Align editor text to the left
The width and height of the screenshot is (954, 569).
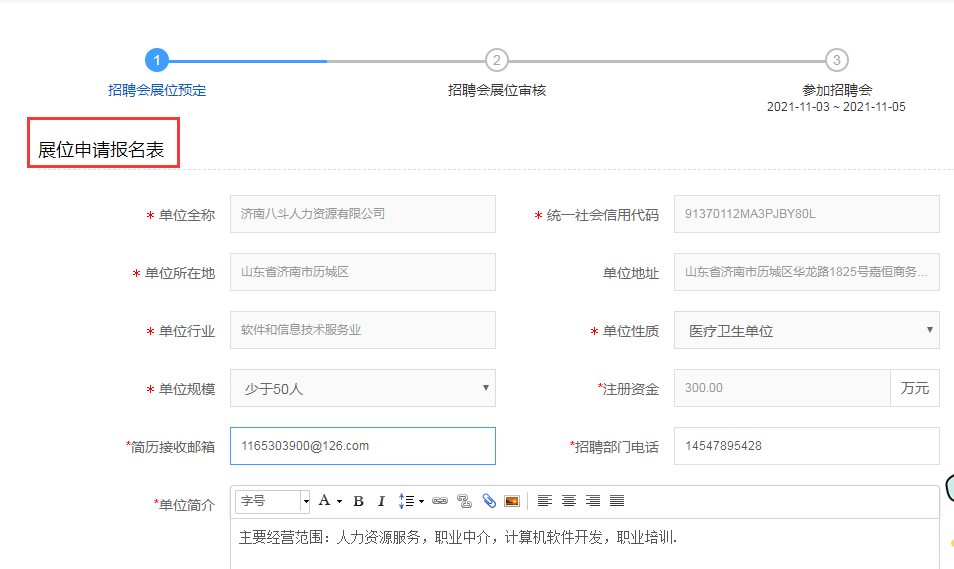pyautogui.click(x=545, y=501)
